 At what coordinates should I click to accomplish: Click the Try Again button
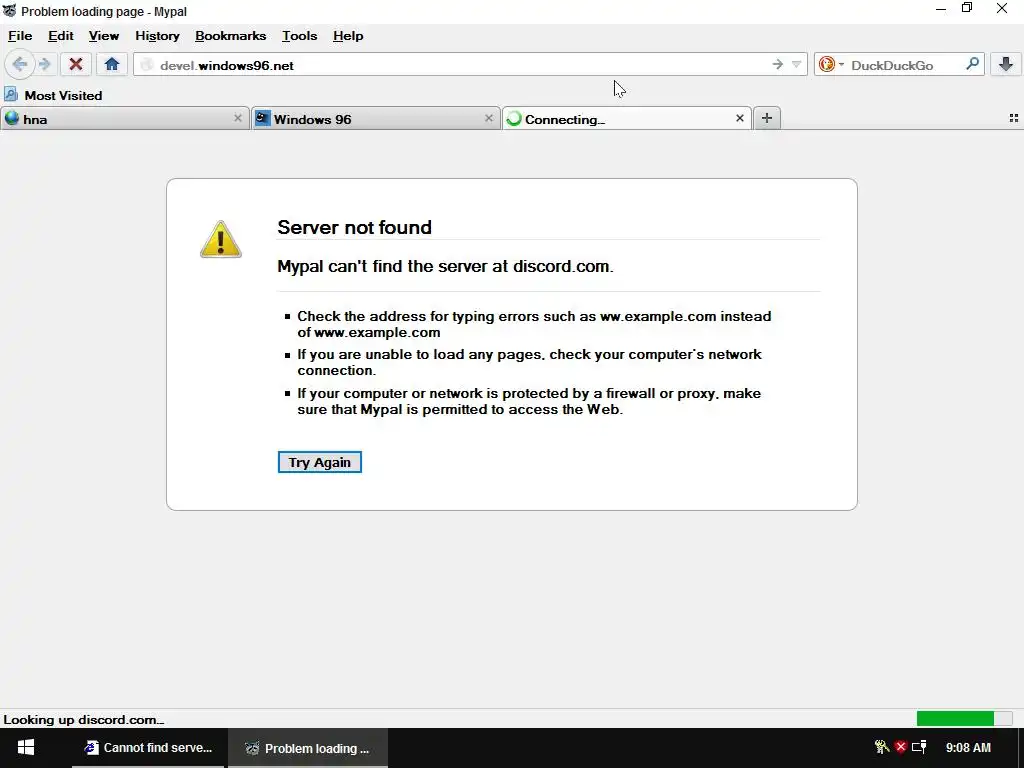319,462
